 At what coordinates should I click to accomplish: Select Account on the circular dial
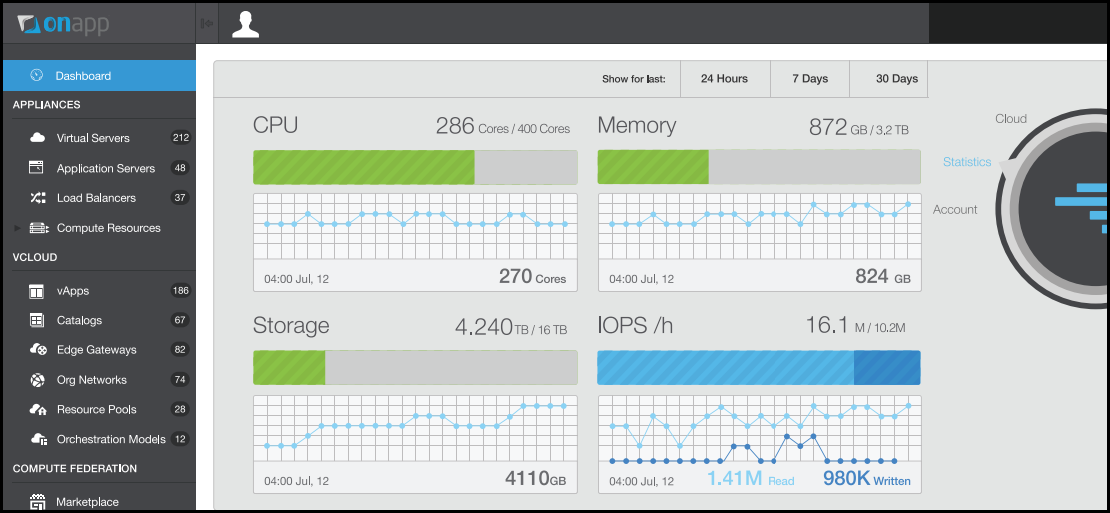click(x=955, y=210)
